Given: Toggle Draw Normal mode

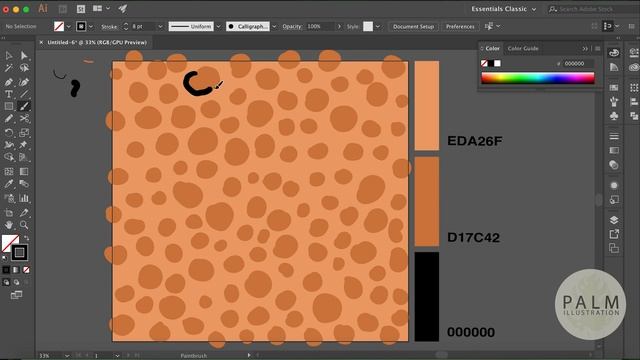Looking at the screenshot, I should 6,282.
